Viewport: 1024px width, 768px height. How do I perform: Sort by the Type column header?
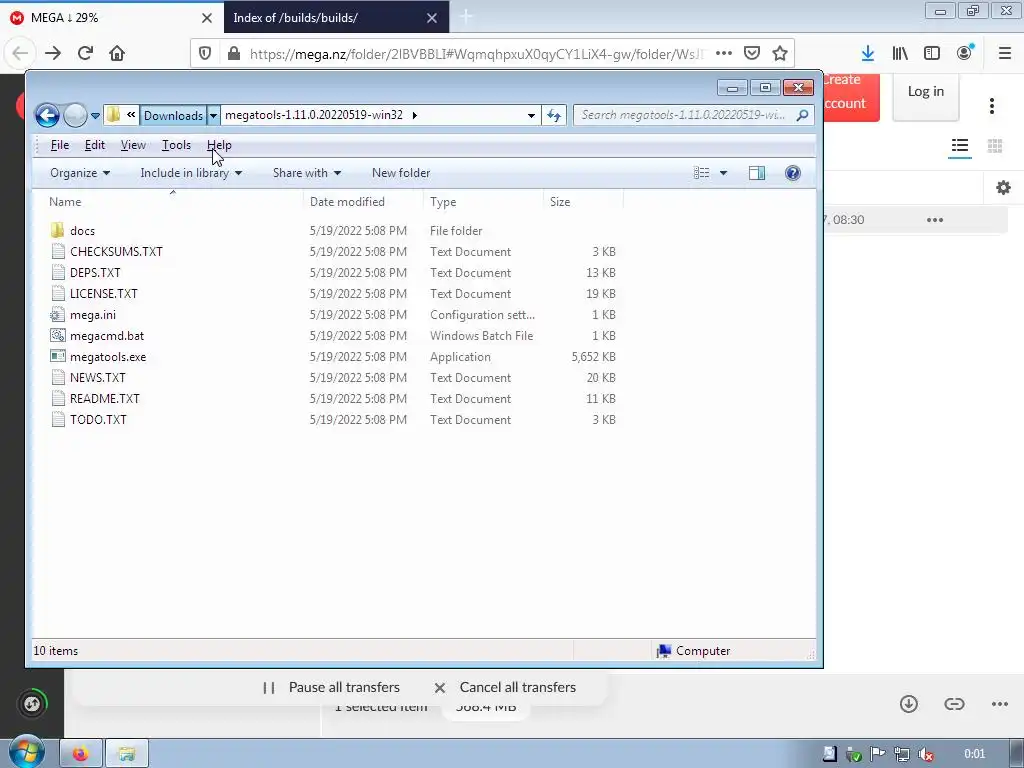483,201
